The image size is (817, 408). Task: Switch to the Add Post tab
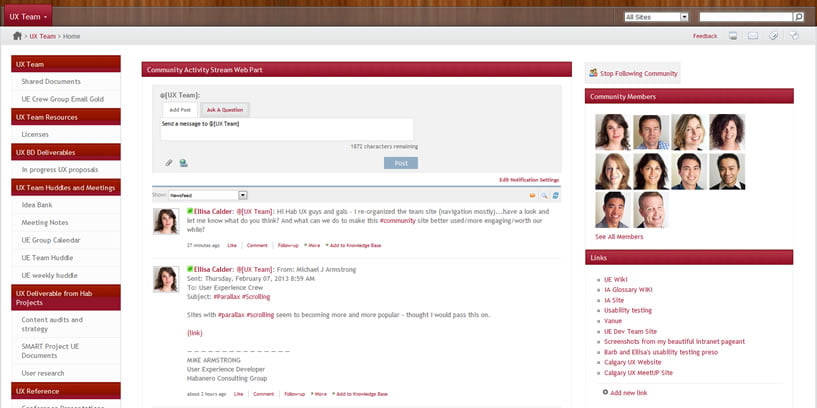coord(180,110)
